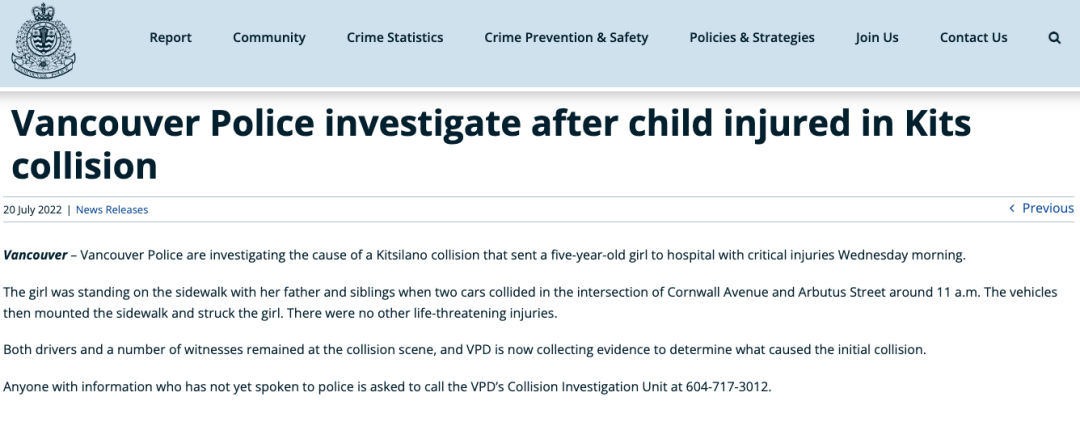Image resolution: width=1080 pixels, height=422 pixels.
Task: Open Crime Prevention & Safety menu
Action: 566,38
